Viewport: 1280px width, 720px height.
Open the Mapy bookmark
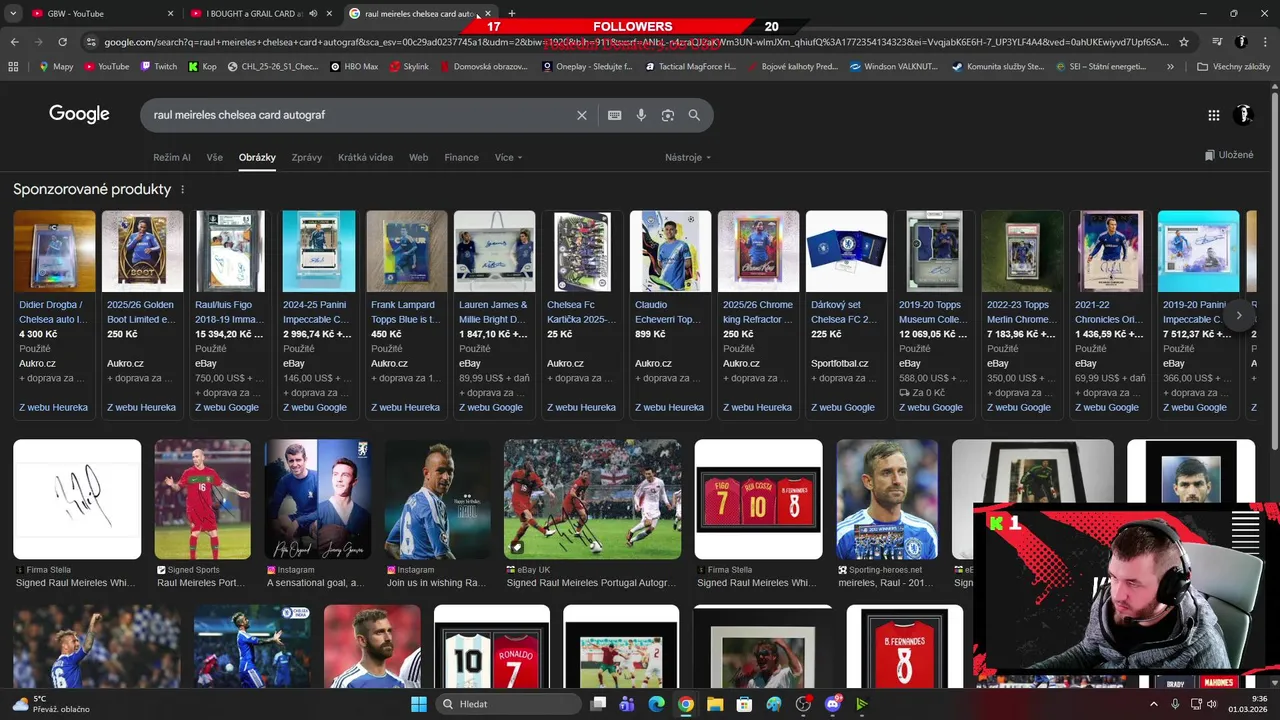tap(56, 66)
